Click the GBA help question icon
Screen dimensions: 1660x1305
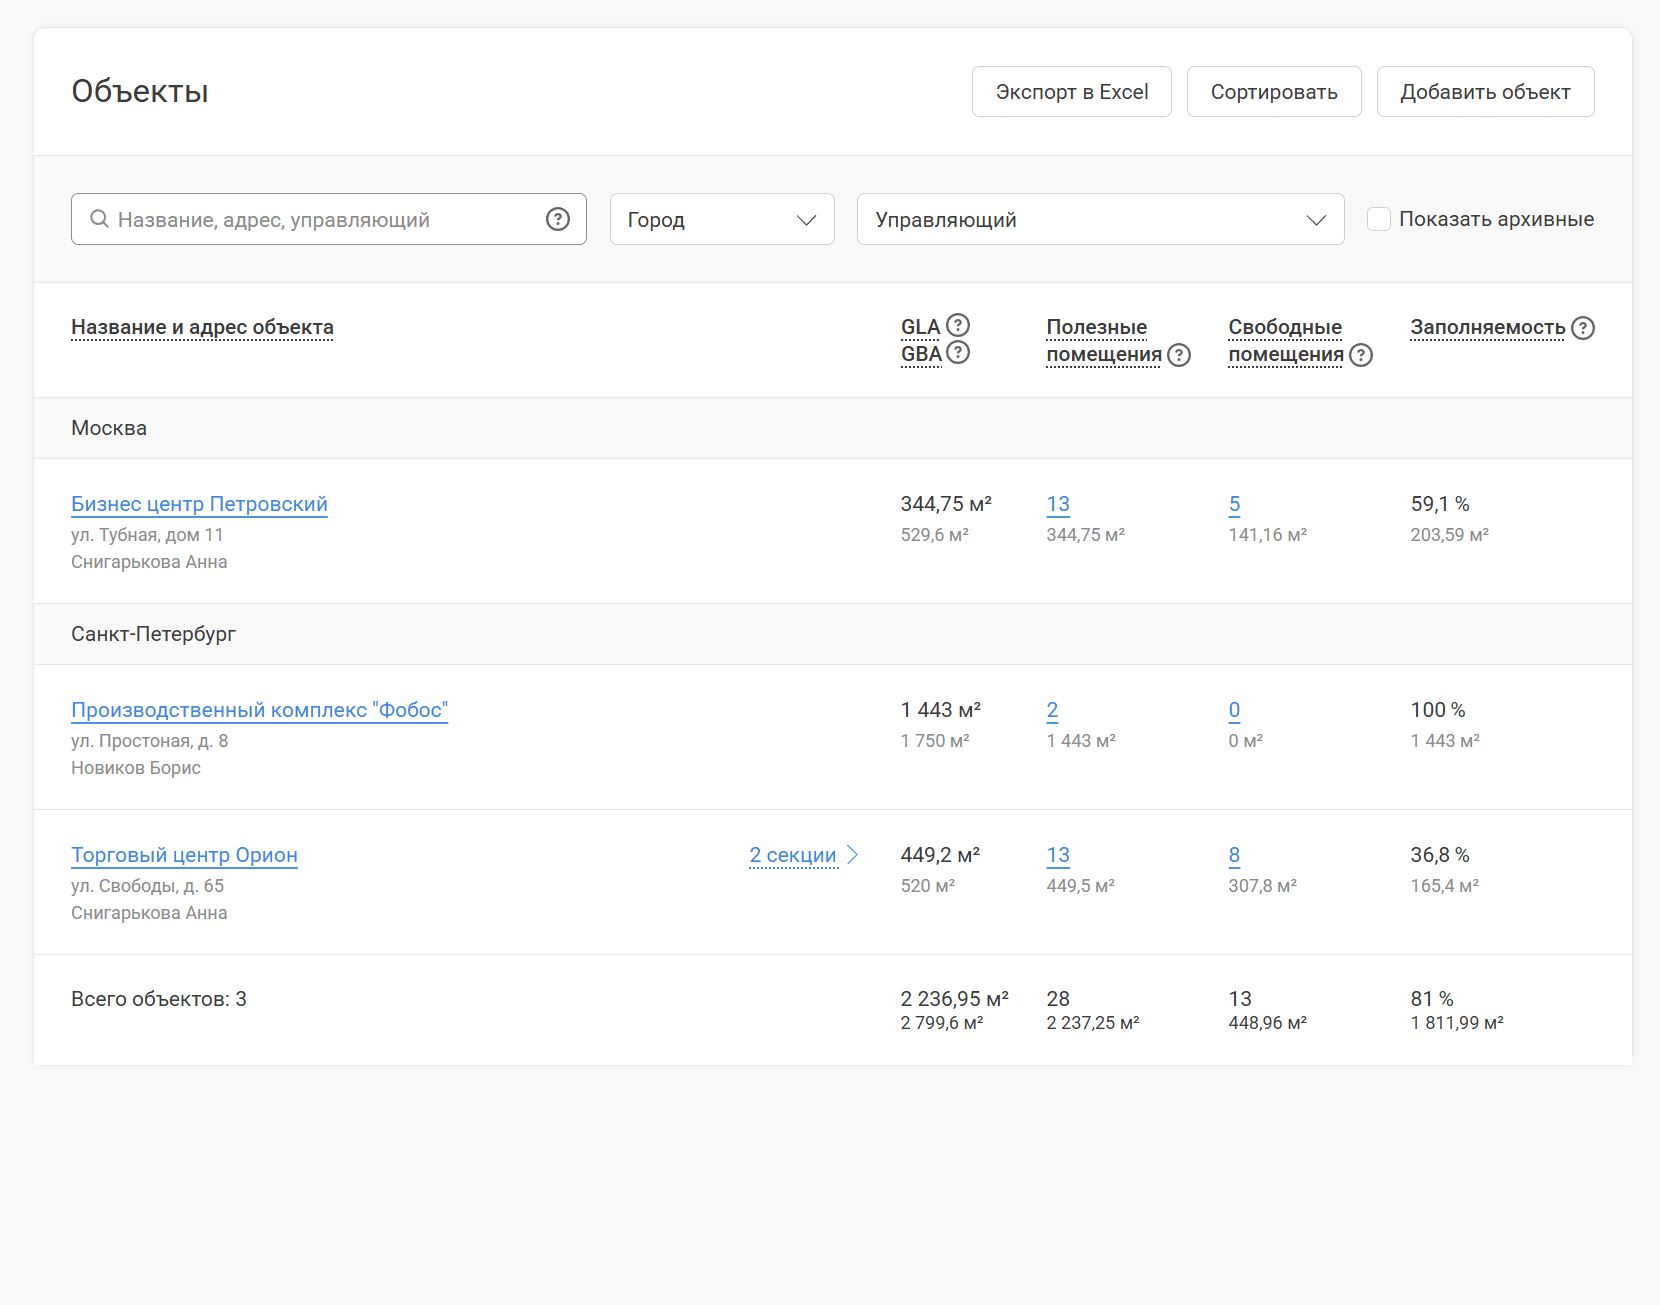click(958, 352)
